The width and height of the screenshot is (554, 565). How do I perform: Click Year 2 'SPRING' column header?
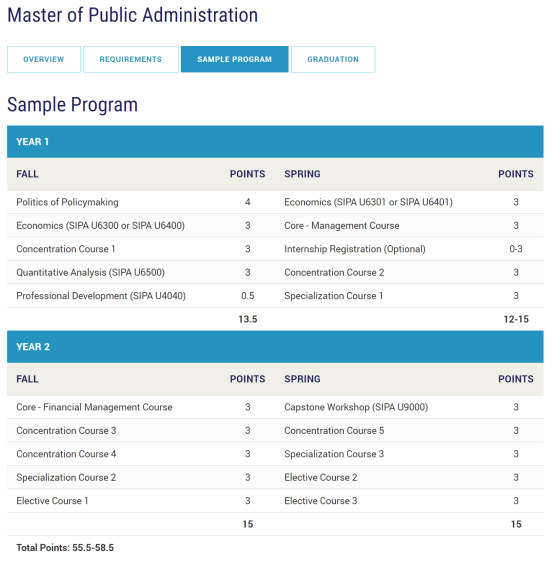click(x=302, y=379)
